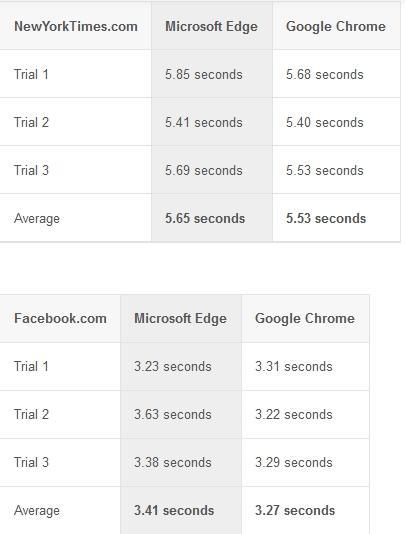This screenshot has height=534, width=405.
Task: Select Microsoft Edge header in Facebook table
Action: pyautogui.click(x=181, y=319)
